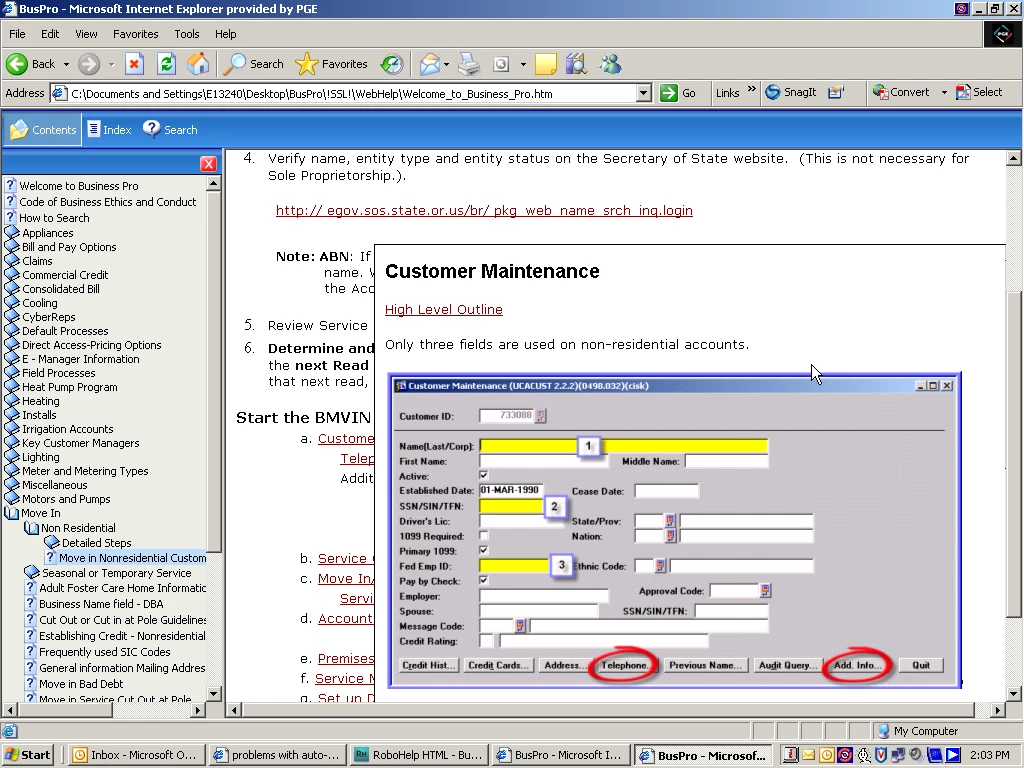Switch to the Index tab
Screen dimensions: 1024x768
click(x=110, y=129)
